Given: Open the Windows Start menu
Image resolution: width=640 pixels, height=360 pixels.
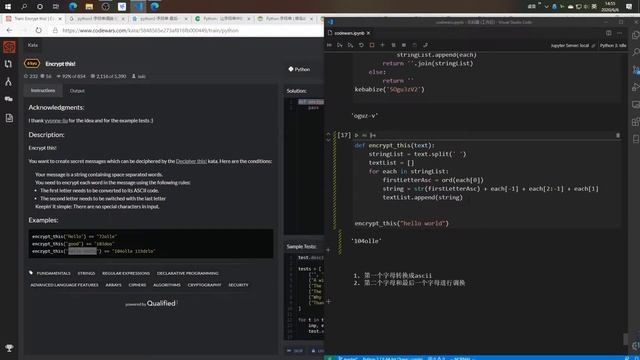Looking at the screenshot, I should [8, 6].
